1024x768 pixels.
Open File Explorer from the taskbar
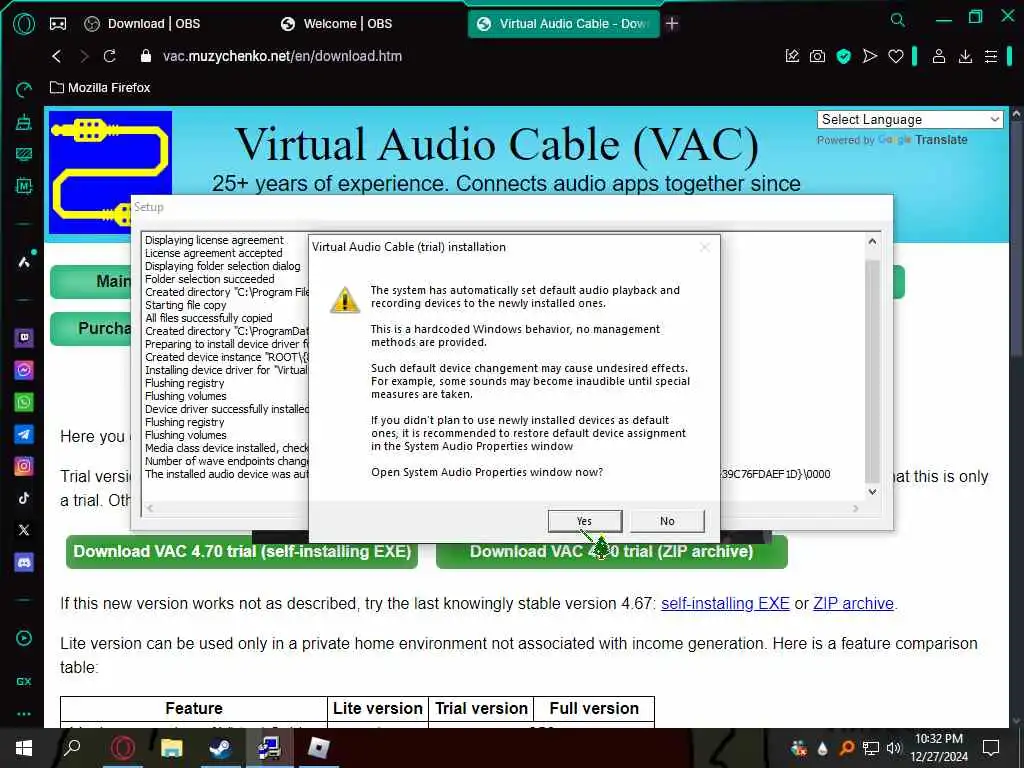[172, 748]
